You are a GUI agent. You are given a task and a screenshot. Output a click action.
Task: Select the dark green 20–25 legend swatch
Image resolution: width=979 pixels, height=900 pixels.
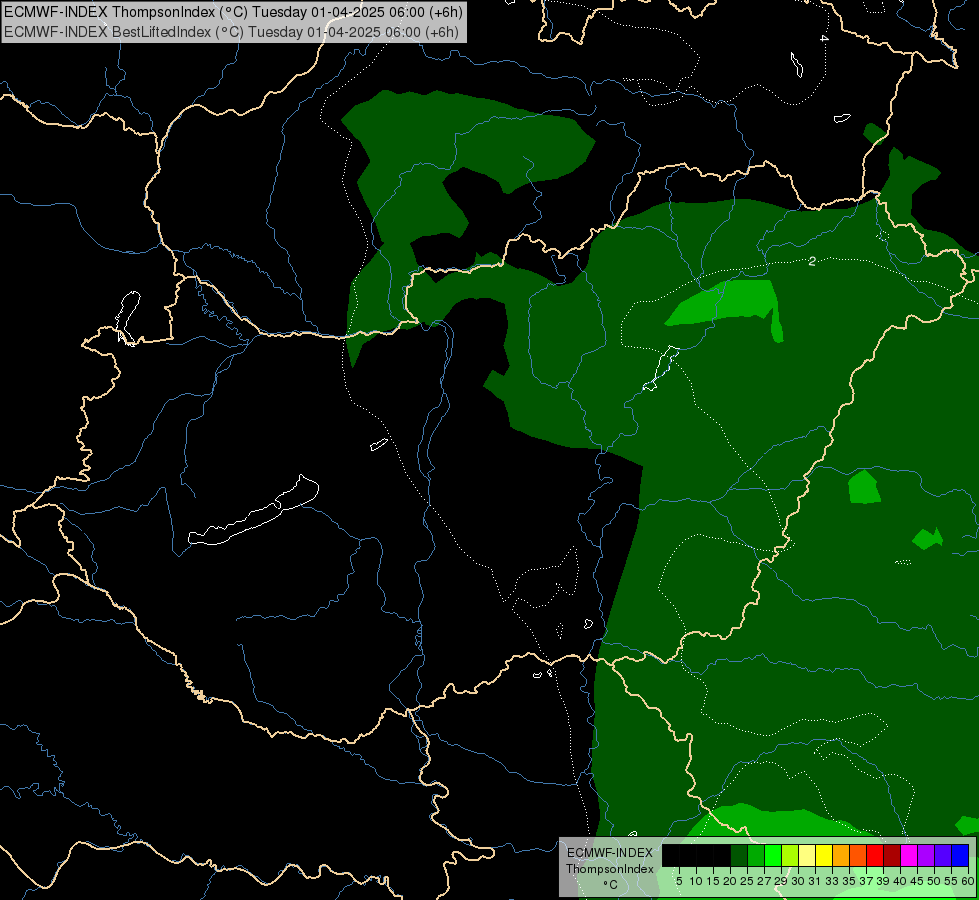coord(739,855)
